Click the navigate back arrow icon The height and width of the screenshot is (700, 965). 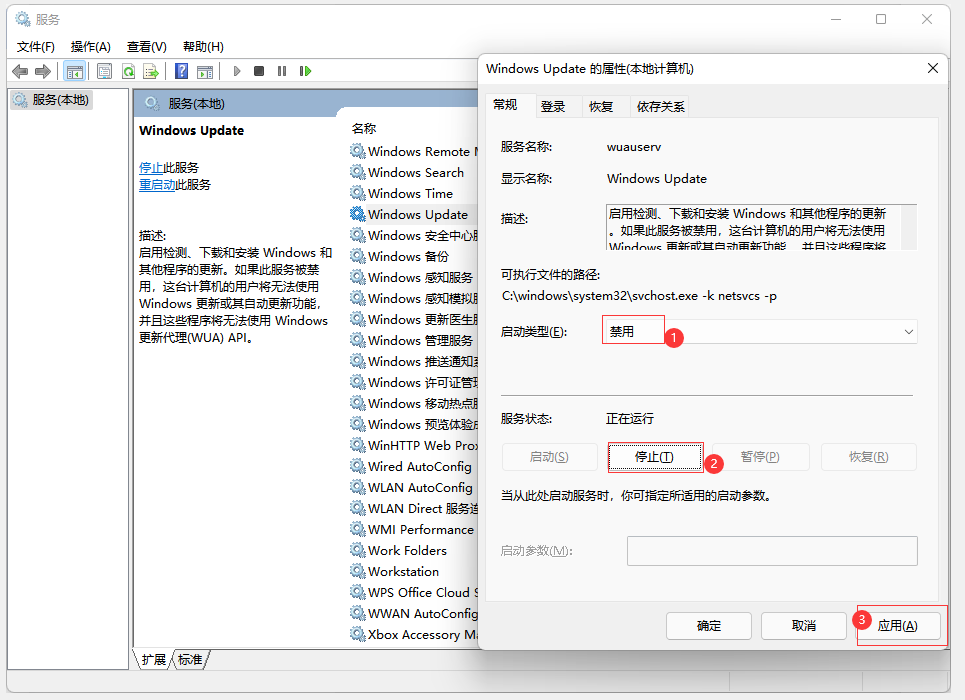(19, 70)
